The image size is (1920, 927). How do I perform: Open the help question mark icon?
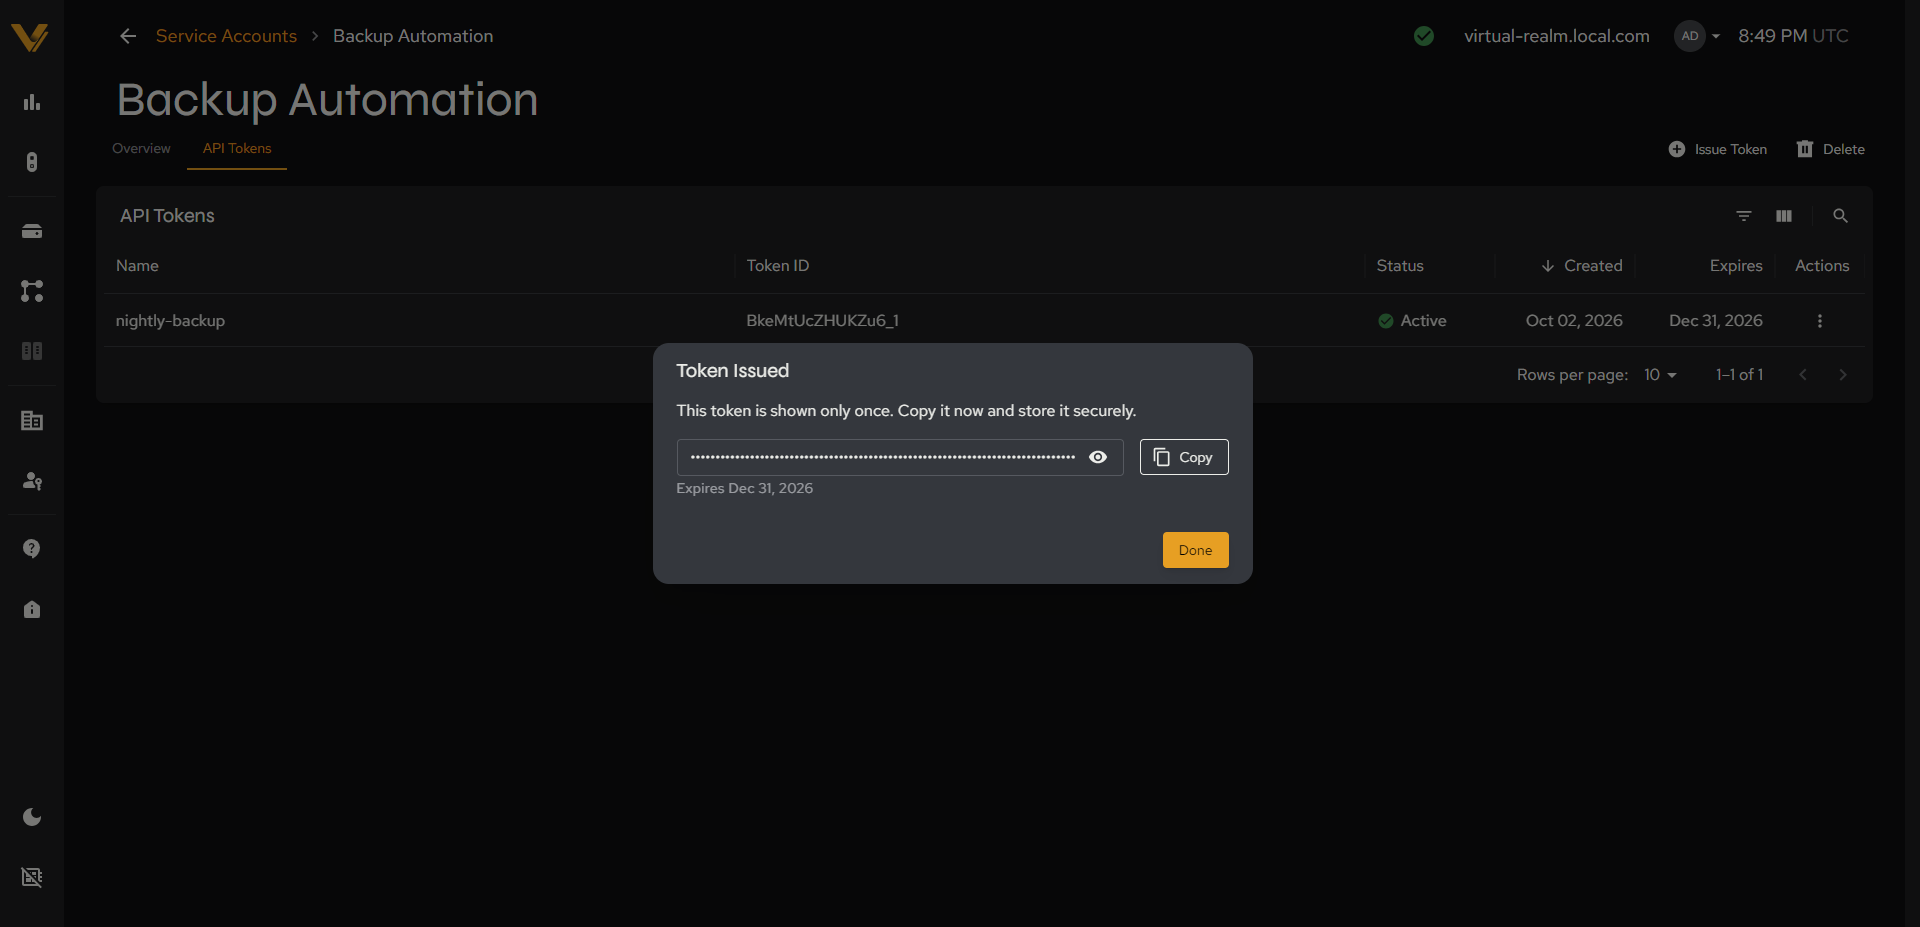click(32, 549)
